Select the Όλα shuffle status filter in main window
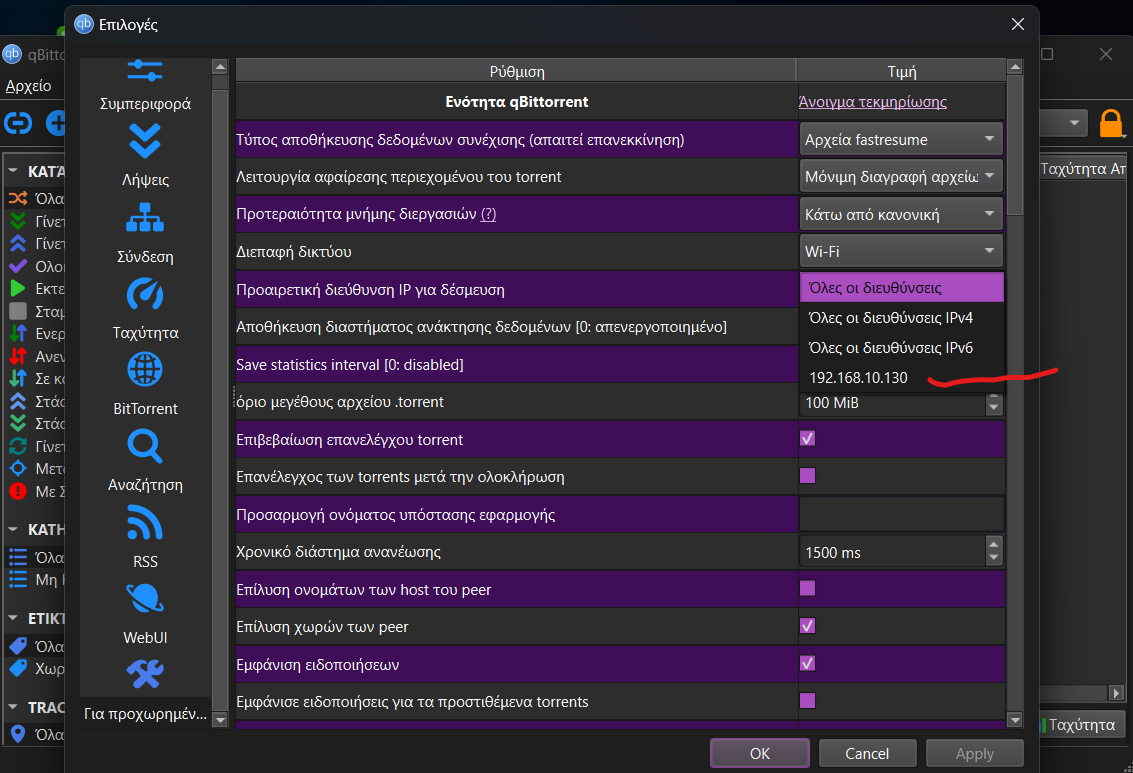1133x773 pixels. tap(36, 199)
